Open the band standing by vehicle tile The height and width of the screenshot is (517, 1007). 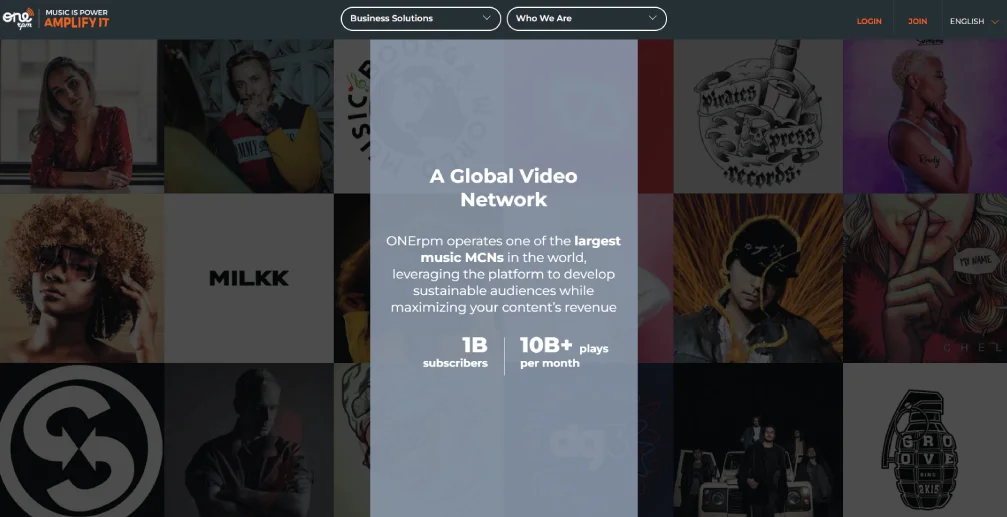tap(758, 440)
